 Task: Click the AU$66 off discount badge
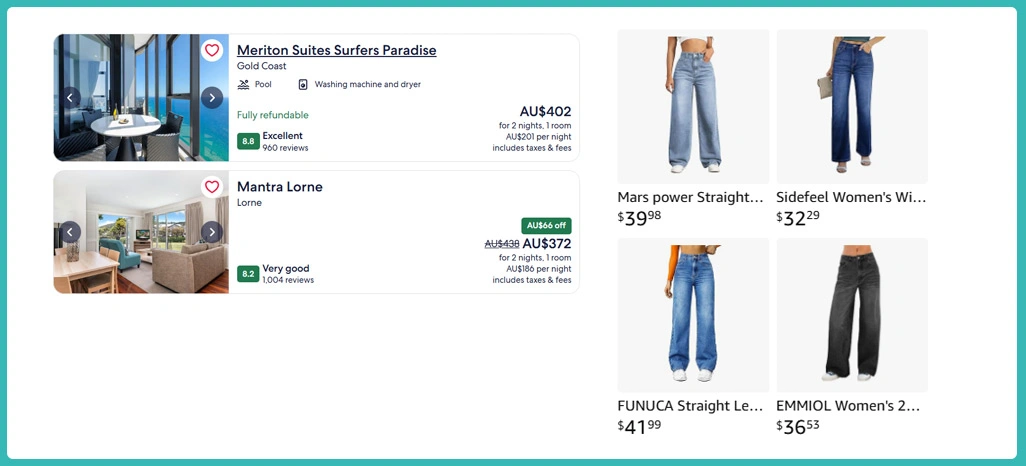click(546, 225)
